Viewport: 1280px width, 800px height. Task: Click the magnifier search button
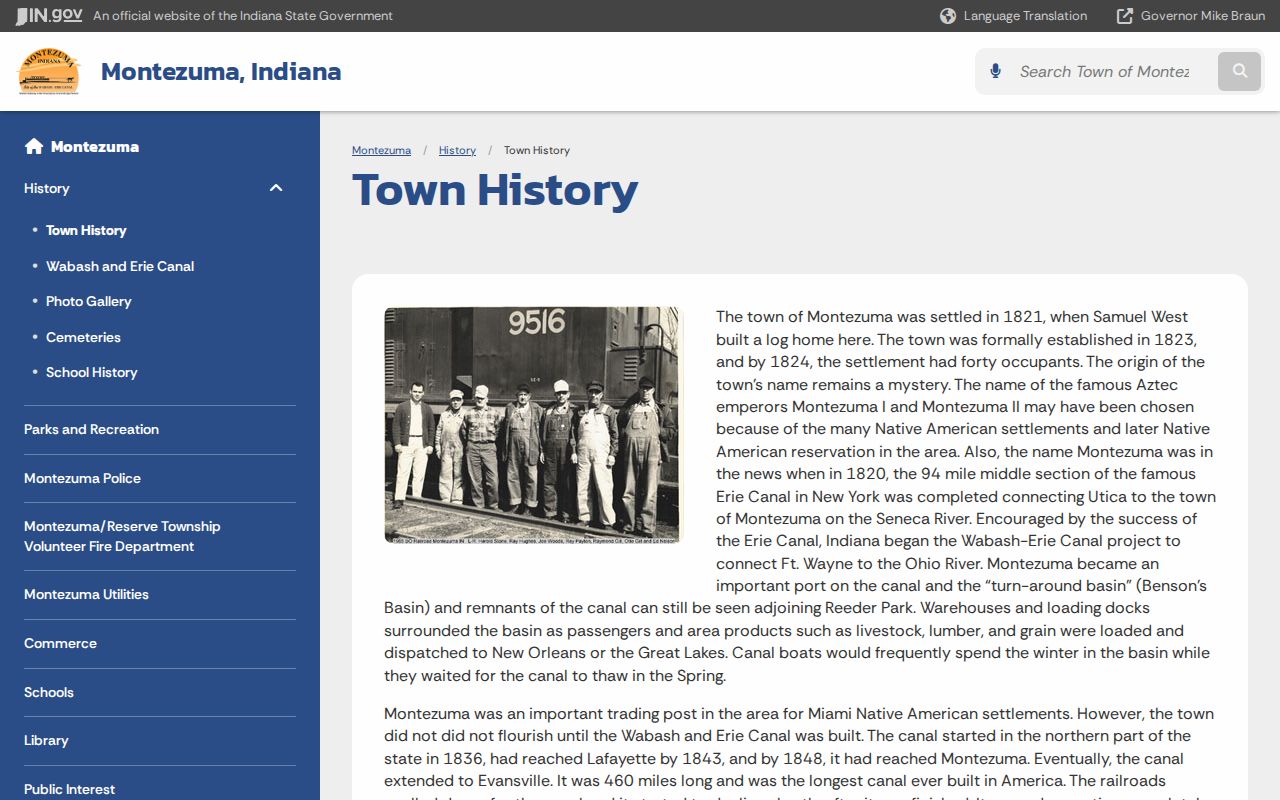coord(1240,71)
